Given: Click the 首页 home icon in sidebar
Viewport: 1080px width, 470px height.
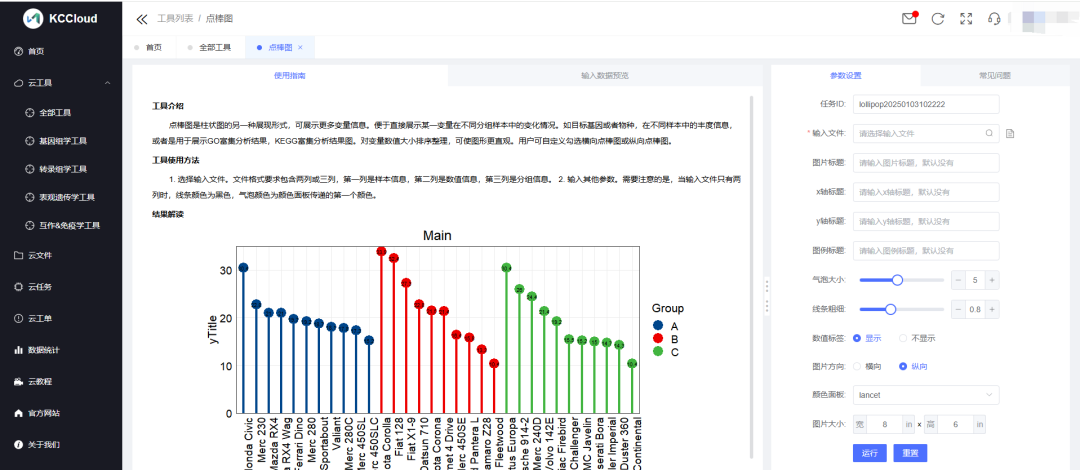Looking at the screenshot, I should (x=19, y=52).
